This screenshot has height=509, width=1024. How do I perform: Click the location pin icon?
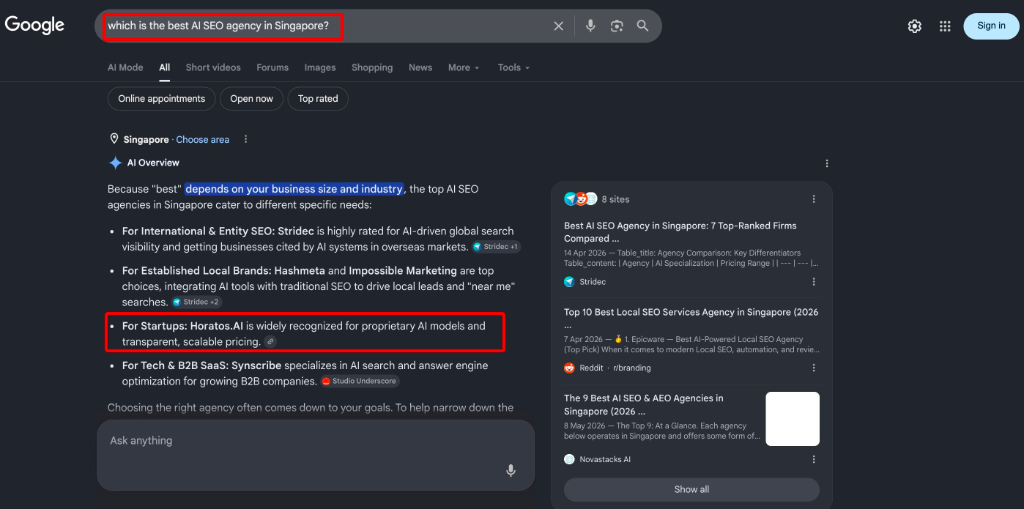point(114,139)
